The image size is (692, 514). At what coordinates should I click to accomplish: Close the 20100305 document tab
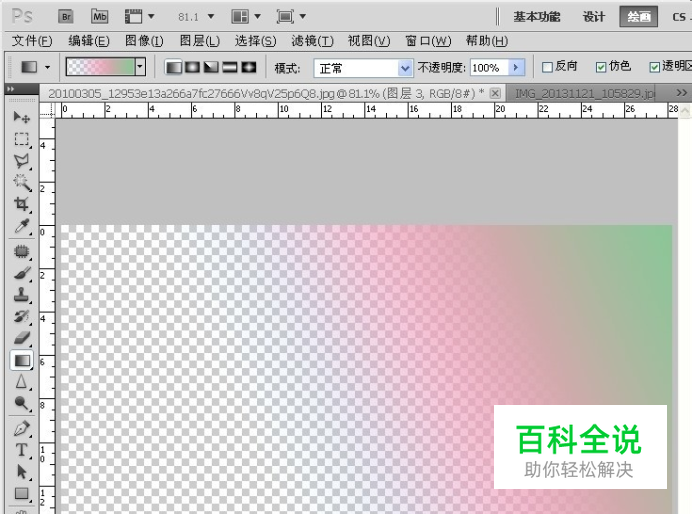[x=495, y=93]
